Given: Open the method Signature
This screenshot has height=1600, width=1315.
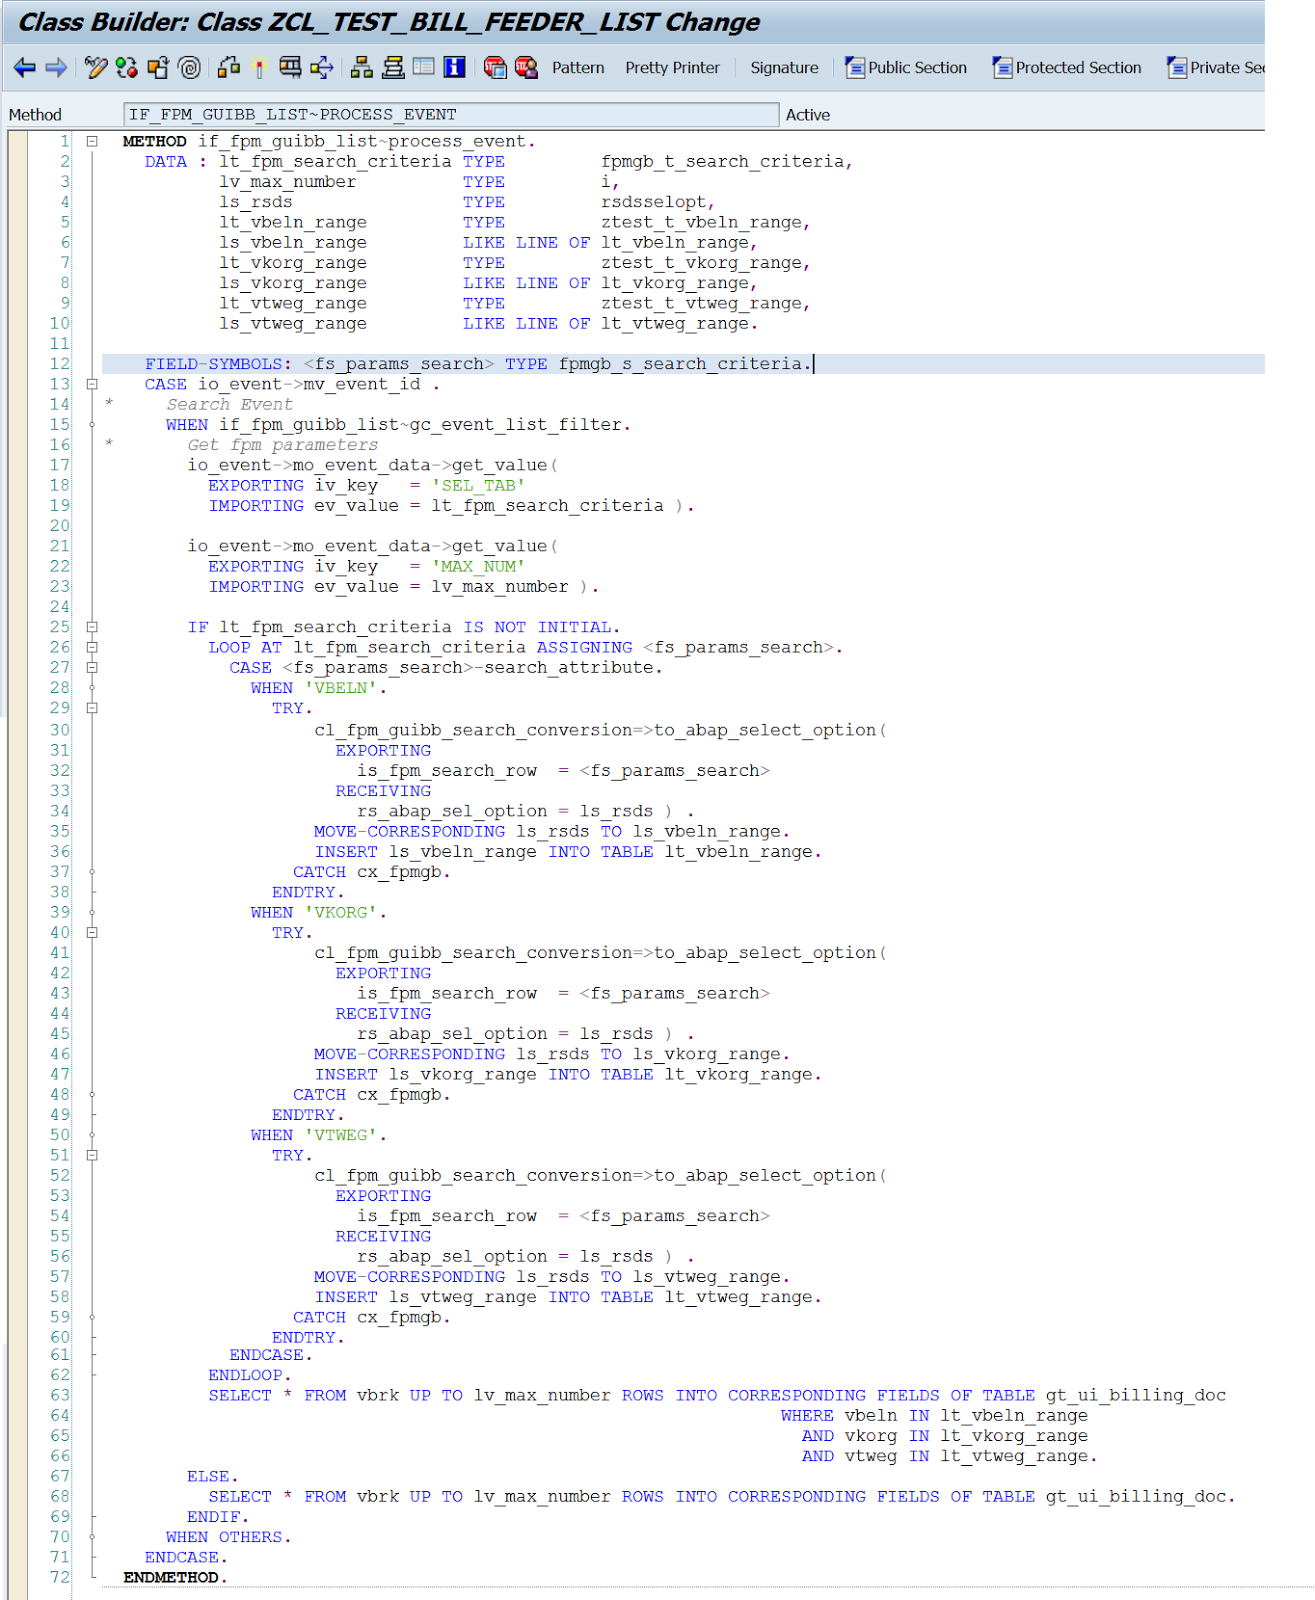Looking at the screenshot, I should pyautogui.click(x=784, y=68).
